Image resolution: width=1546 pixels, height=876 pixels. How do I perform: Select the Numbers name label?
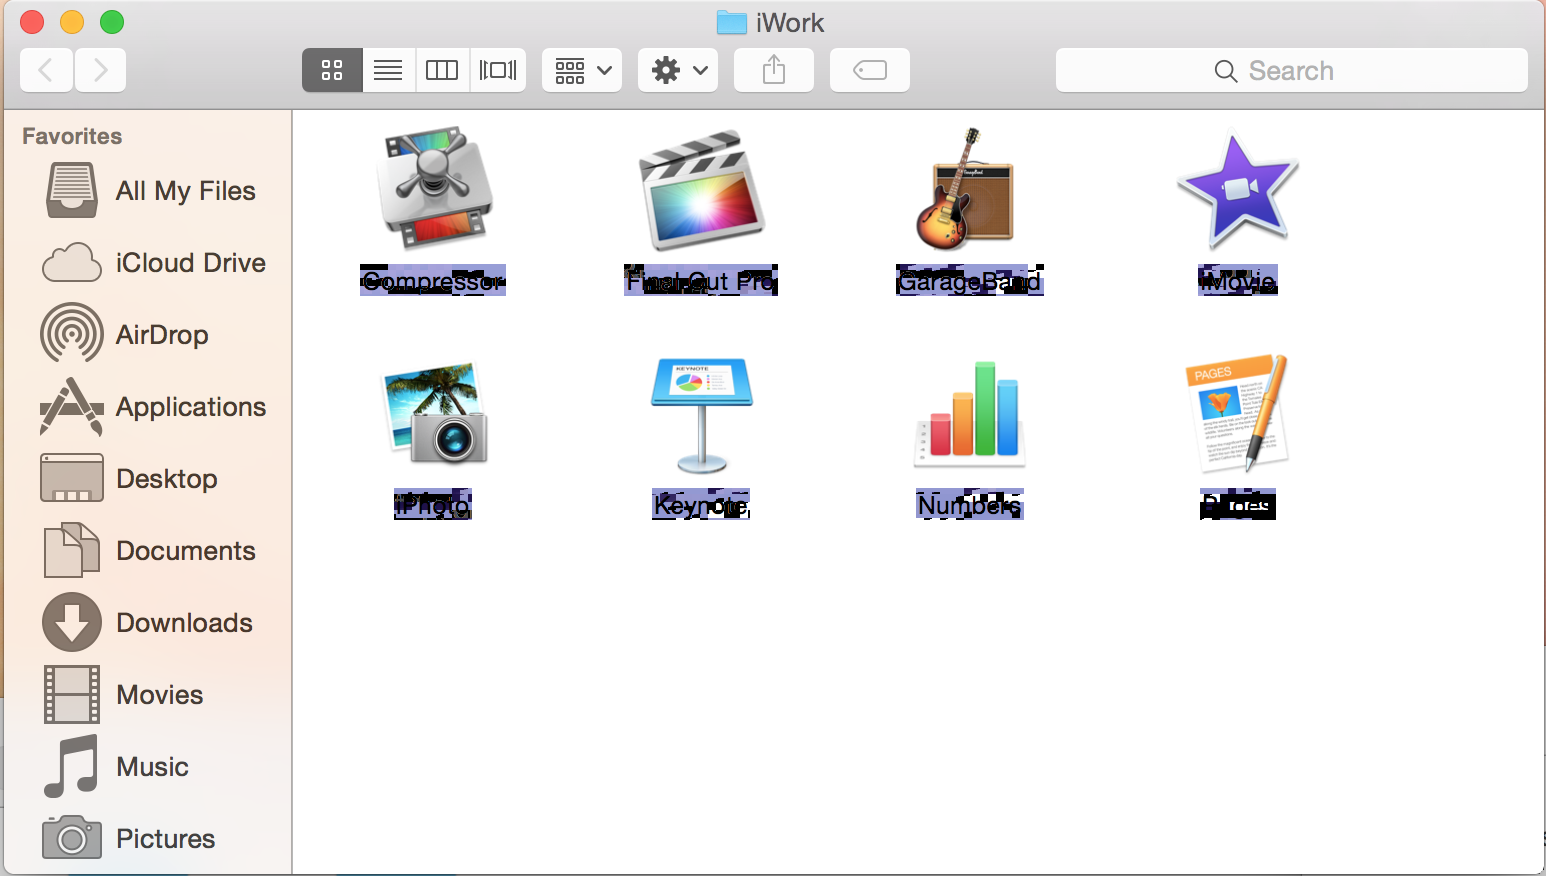pos(970,505)
